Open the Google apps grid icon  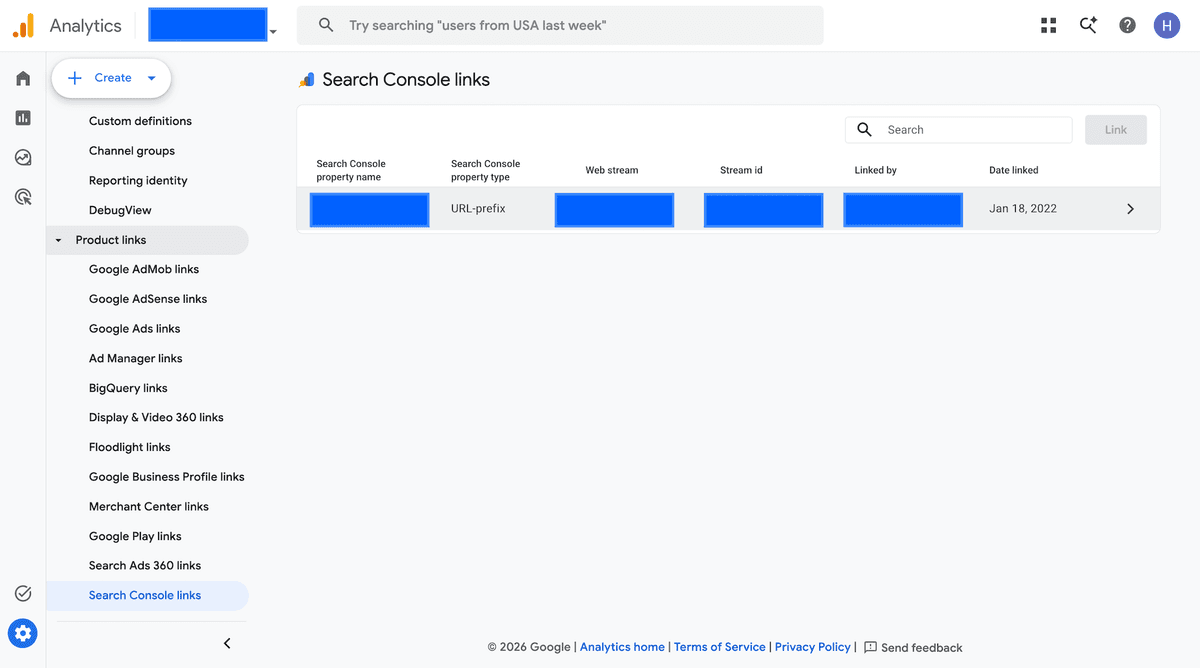[1048, 26]
